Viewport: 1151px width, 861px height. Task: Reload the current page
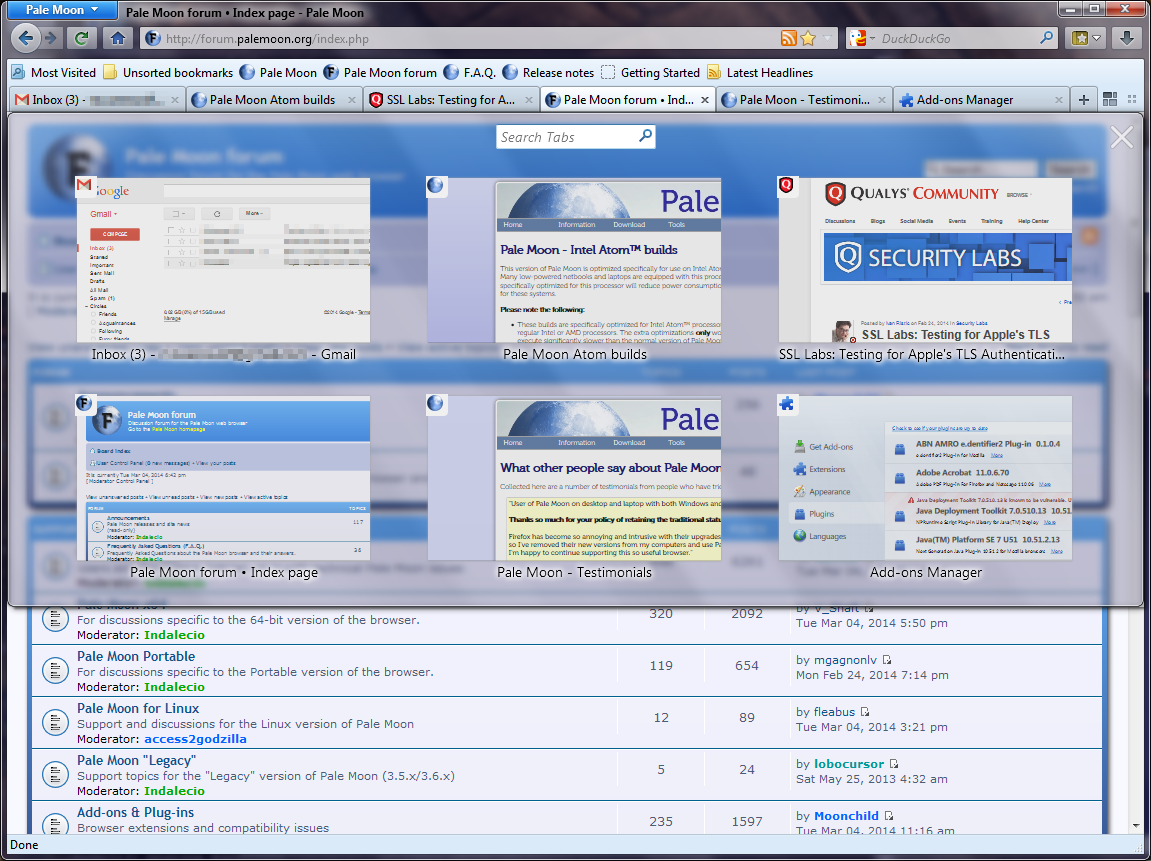click(82, 38)
